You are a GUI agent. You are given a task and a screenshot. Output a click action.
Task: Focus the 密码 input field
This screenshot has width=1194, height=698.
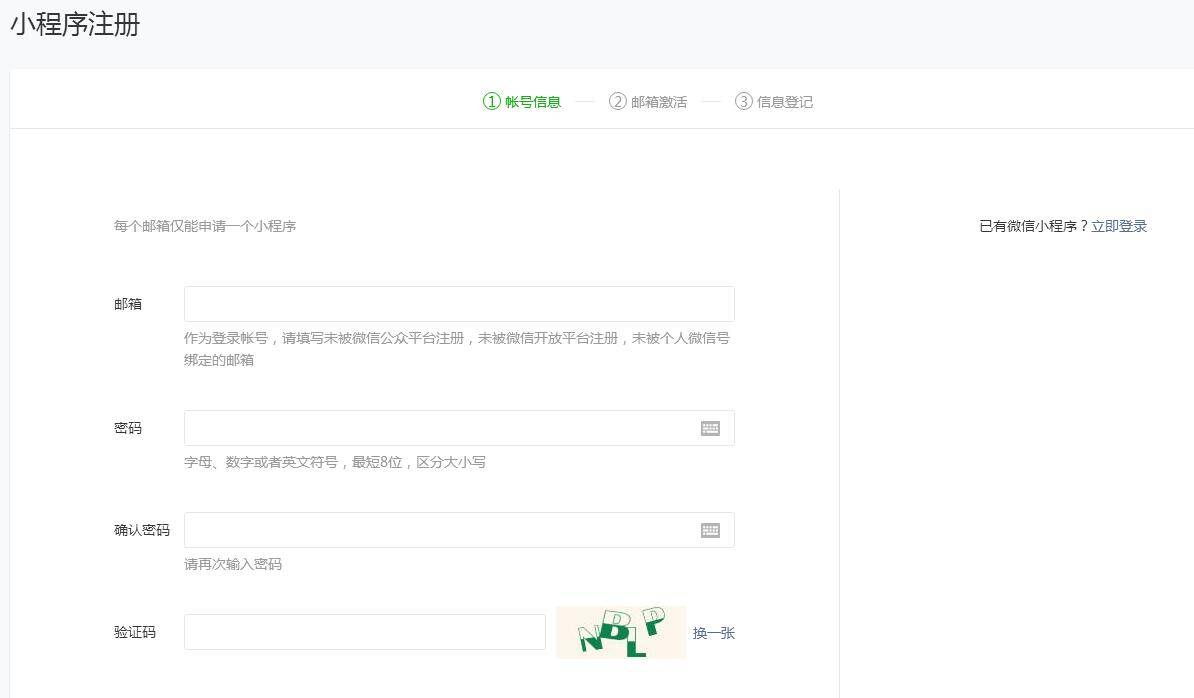[459, 428]
